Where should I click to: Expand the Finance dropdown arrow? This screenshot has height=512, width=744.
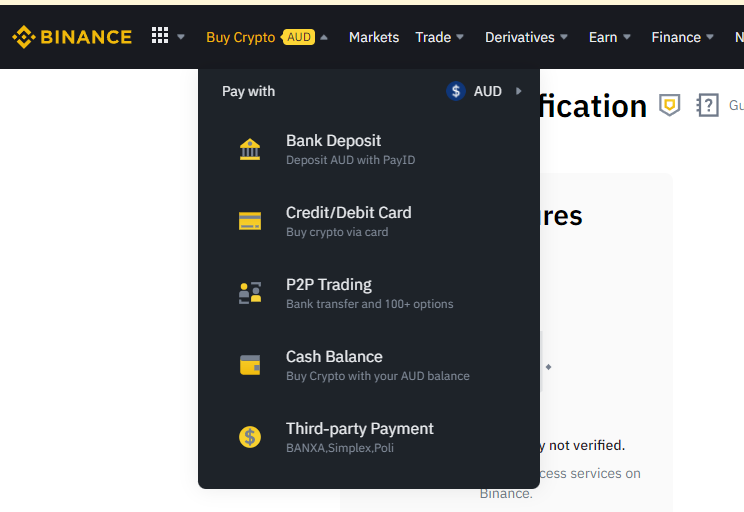pyautogui.click(x=710, y=37)
